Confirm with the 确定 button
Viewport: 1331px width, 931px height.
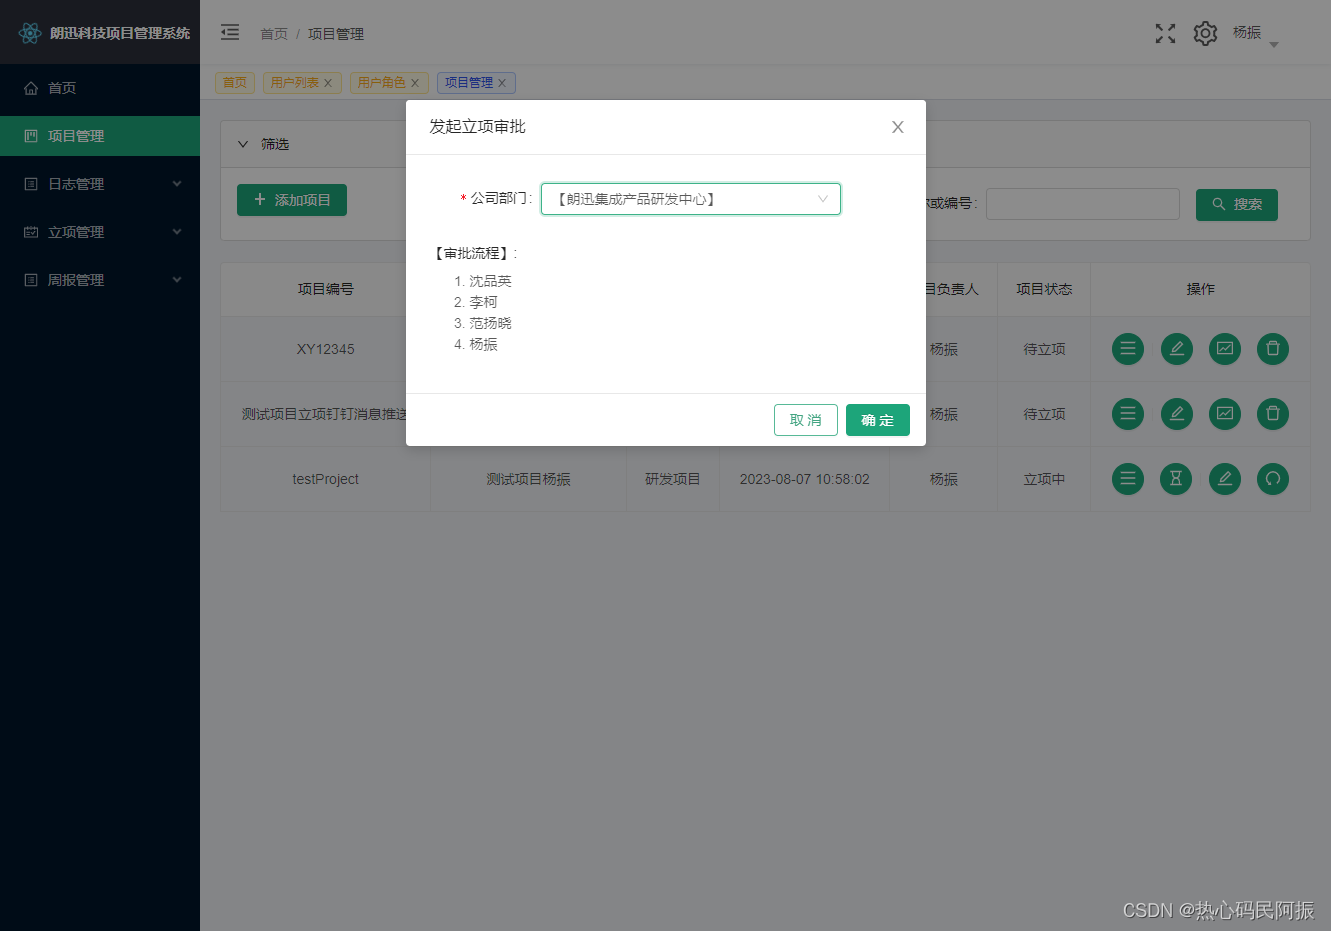(x=878, y=420)
